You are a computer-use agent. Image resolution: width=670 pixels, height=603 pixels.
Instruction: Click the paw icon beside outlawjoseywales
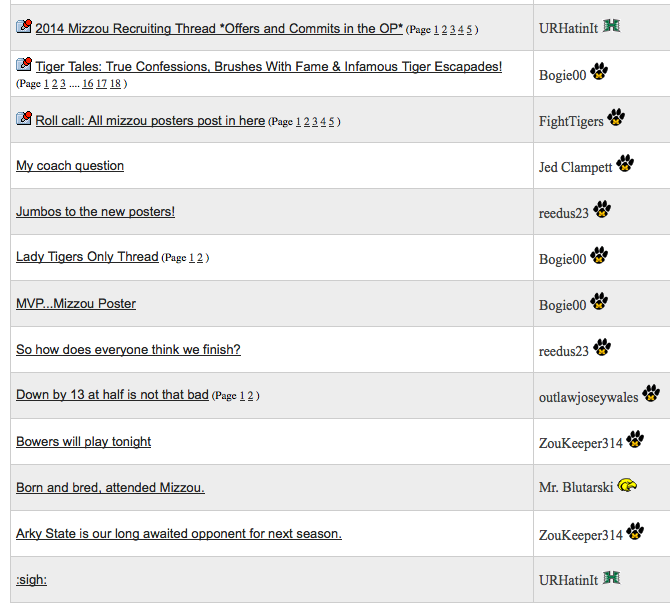pos(651,393)
